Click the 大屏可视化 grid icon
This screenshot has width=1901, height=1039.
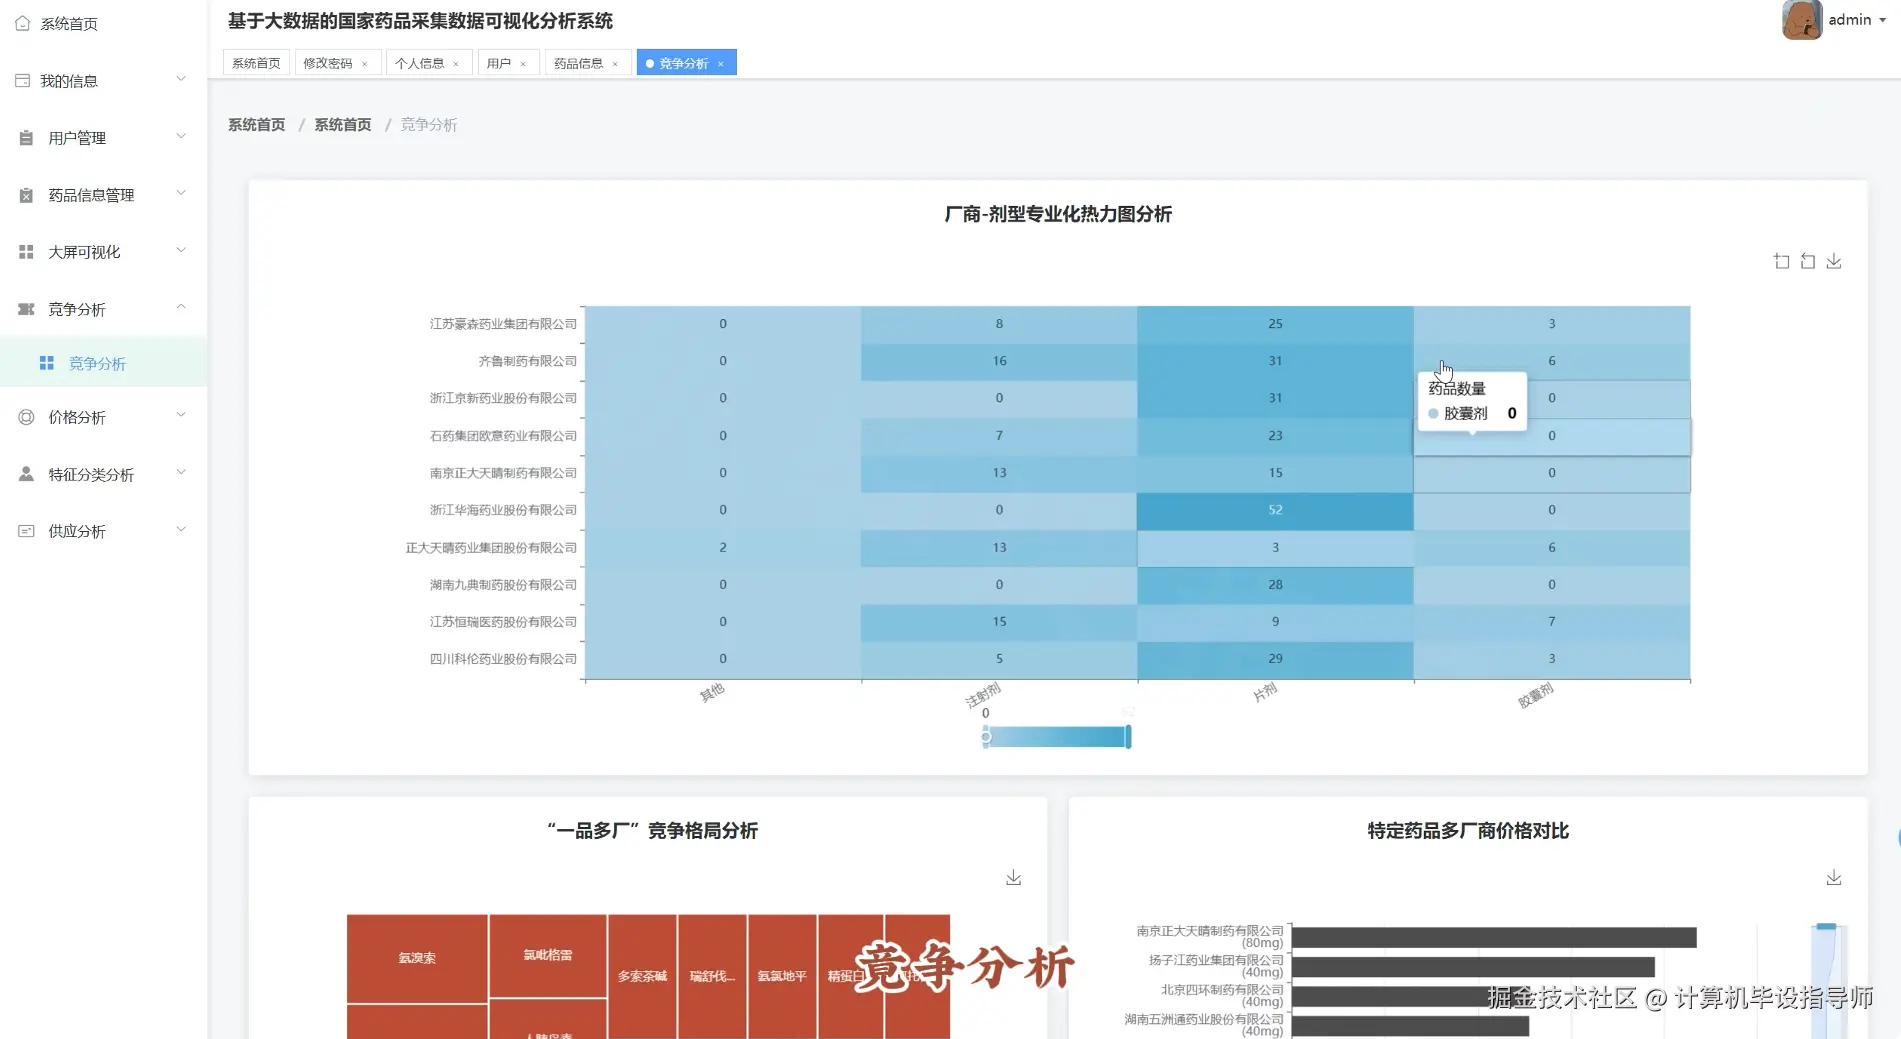tap(26, 251)
